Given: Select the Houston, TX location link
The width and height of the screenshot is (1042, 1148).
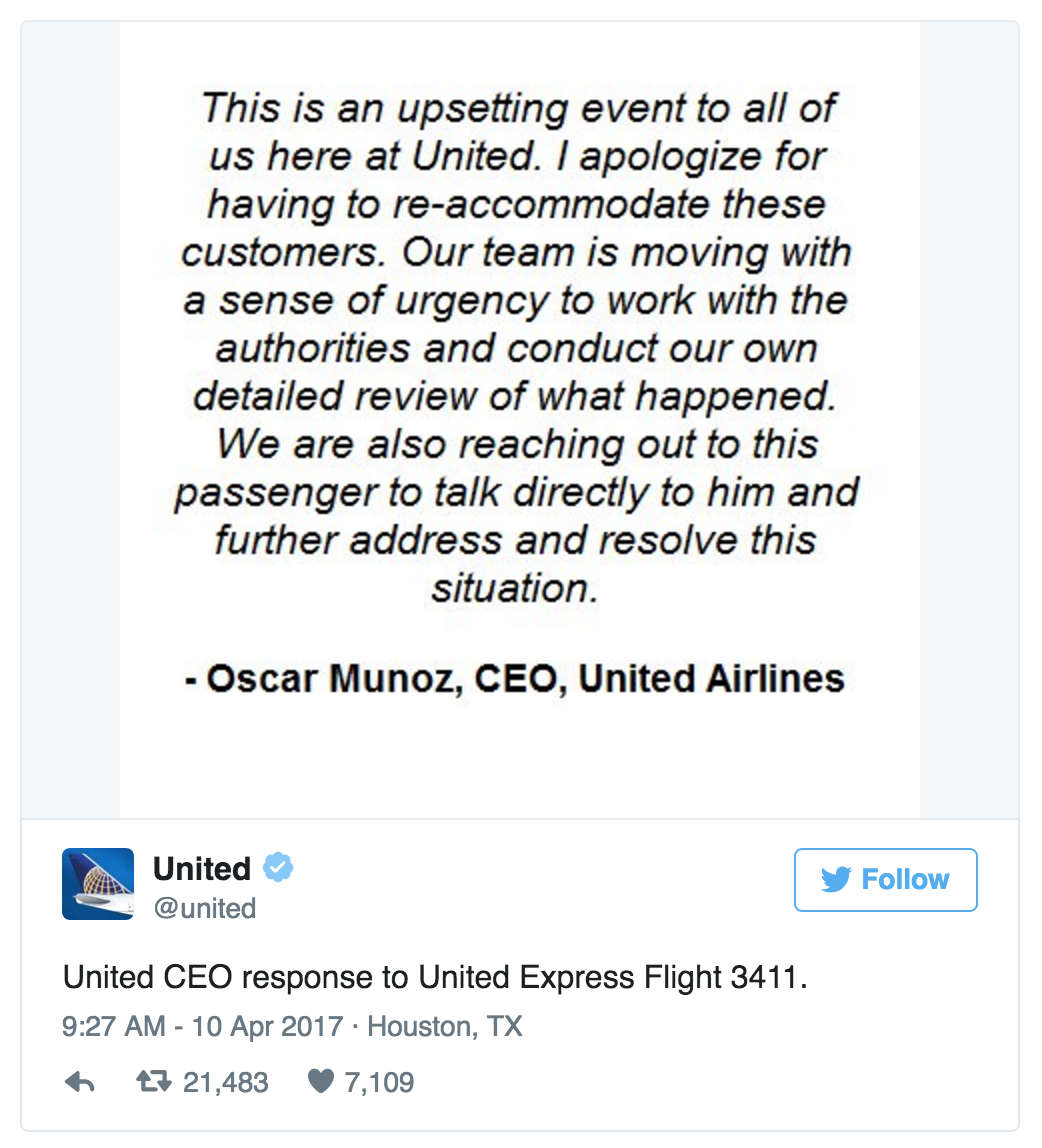Looking at the screenshot, I should point(445,1027).
